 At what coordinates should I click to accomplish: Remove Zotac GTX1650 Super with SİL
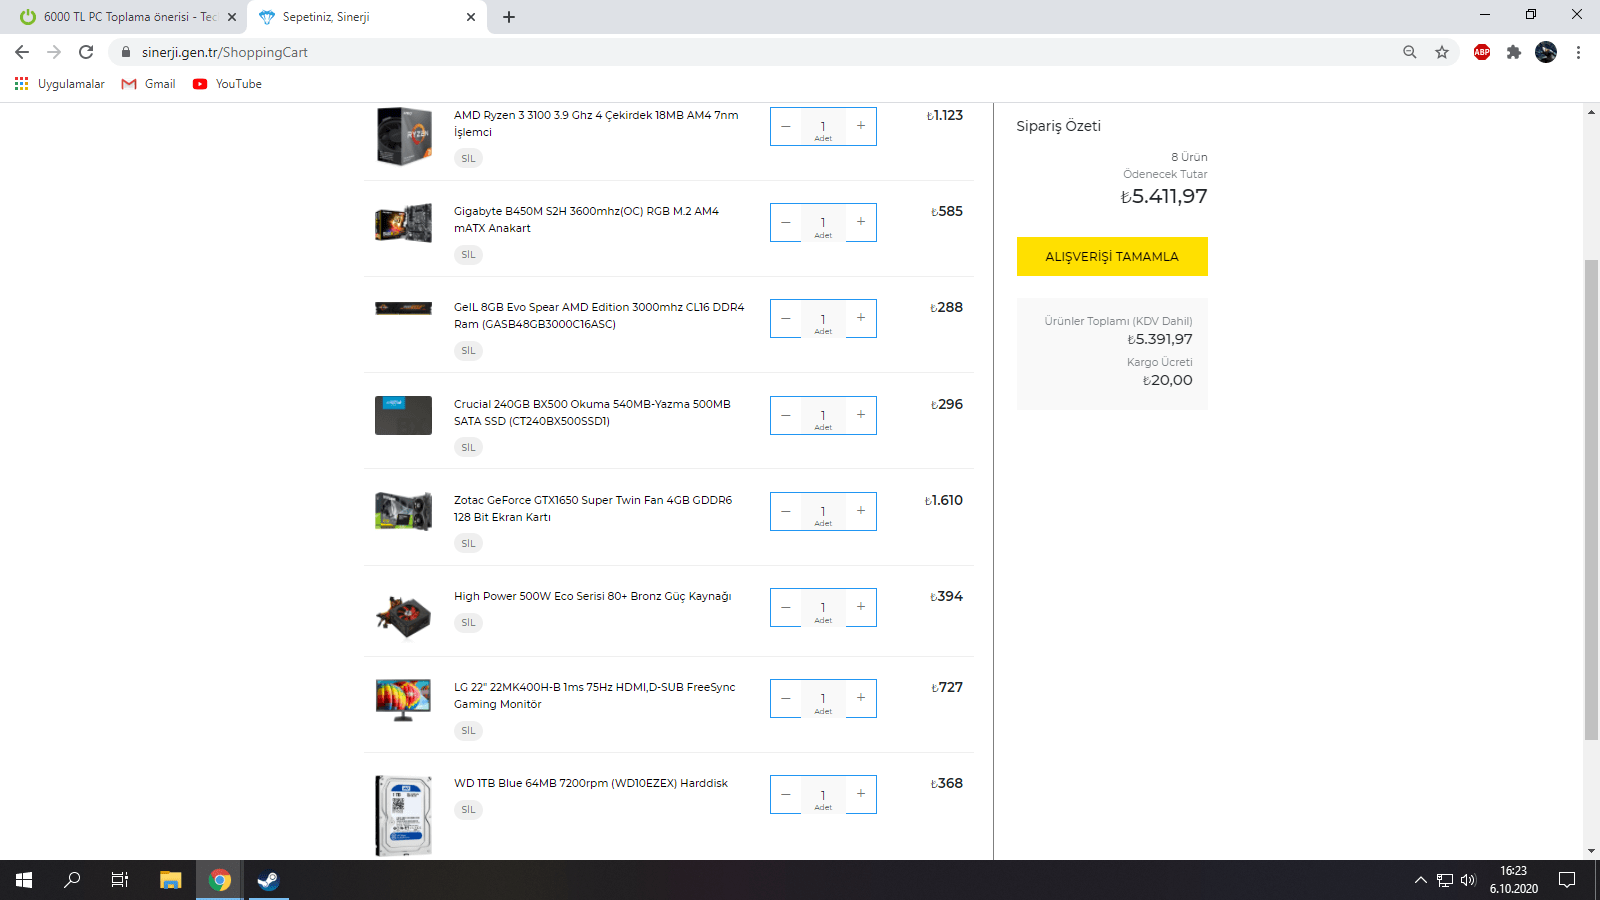(x=468, y=543)
